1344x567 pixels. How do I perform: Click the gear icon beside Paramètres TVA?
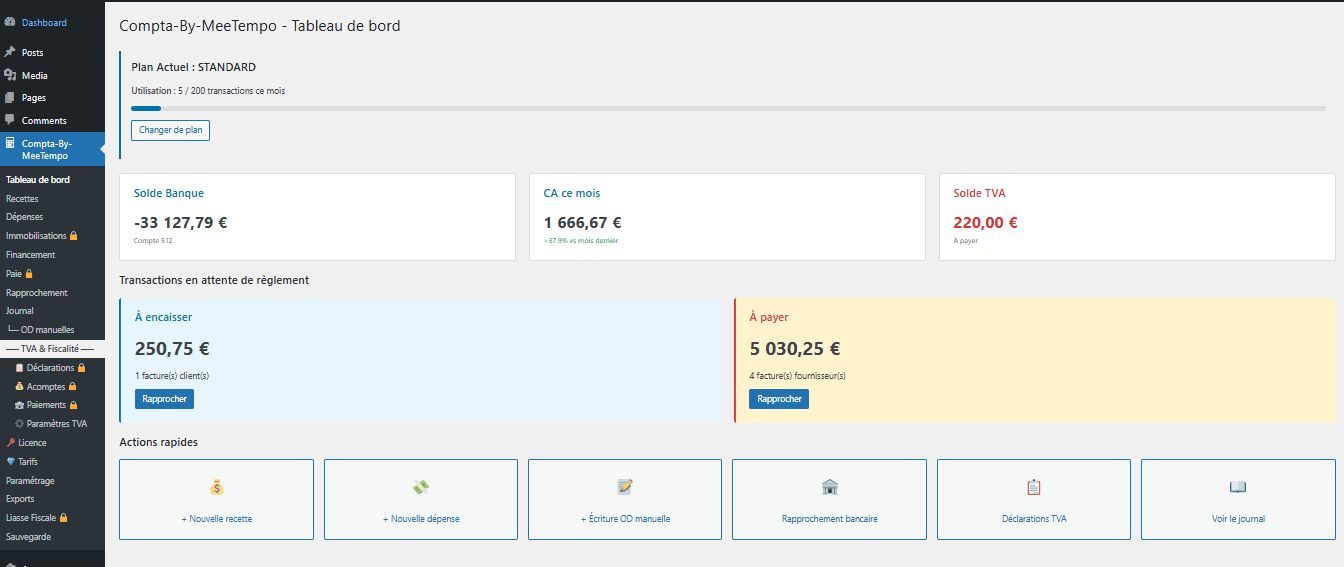tap(19, 424)
